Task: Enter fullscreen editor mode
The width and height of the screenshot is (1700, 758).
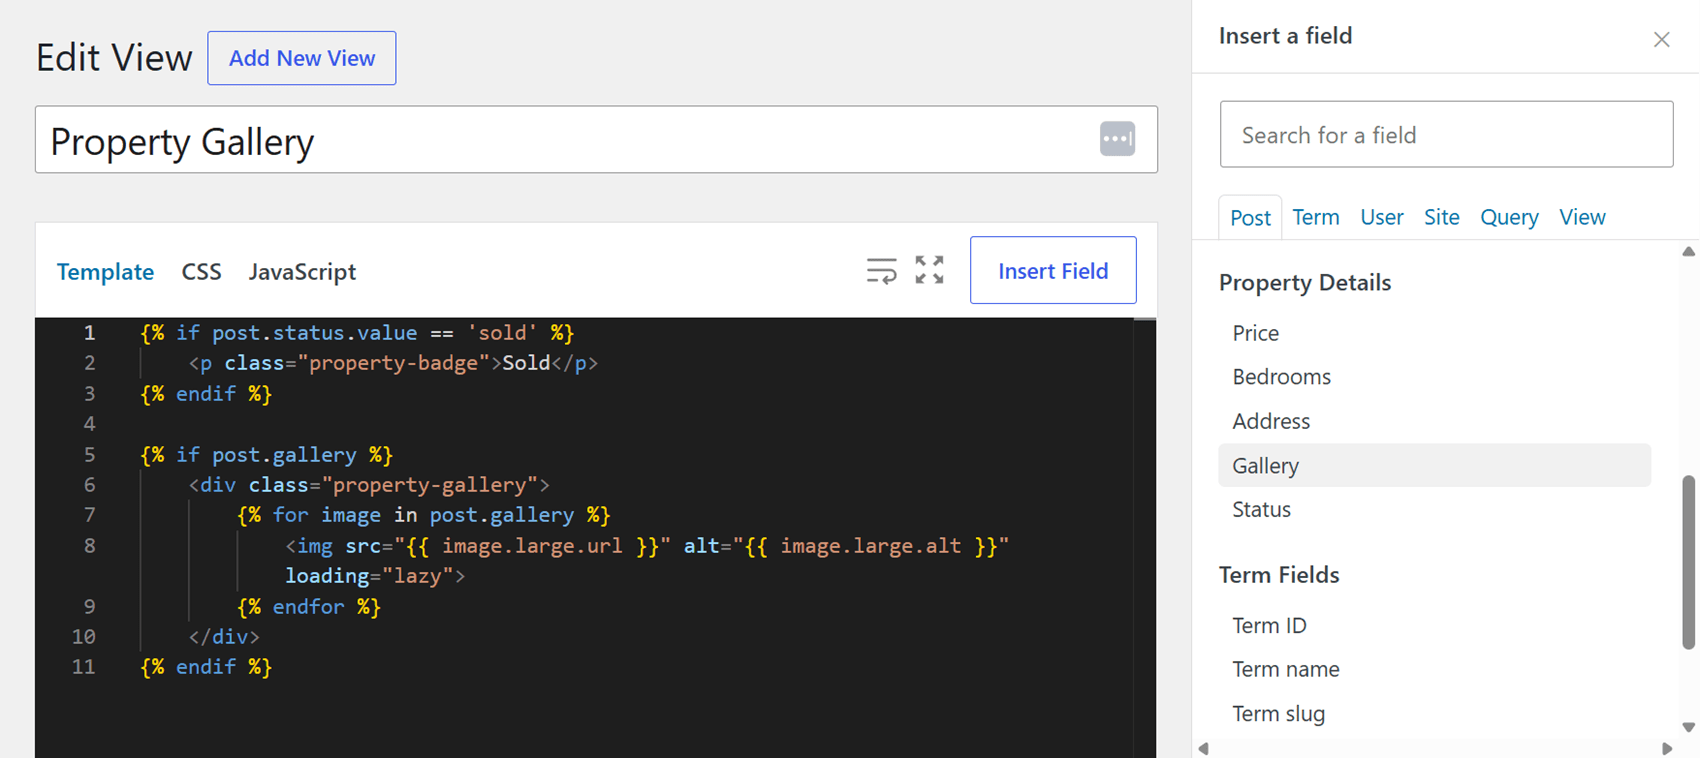Action: (x=929, y=270)
